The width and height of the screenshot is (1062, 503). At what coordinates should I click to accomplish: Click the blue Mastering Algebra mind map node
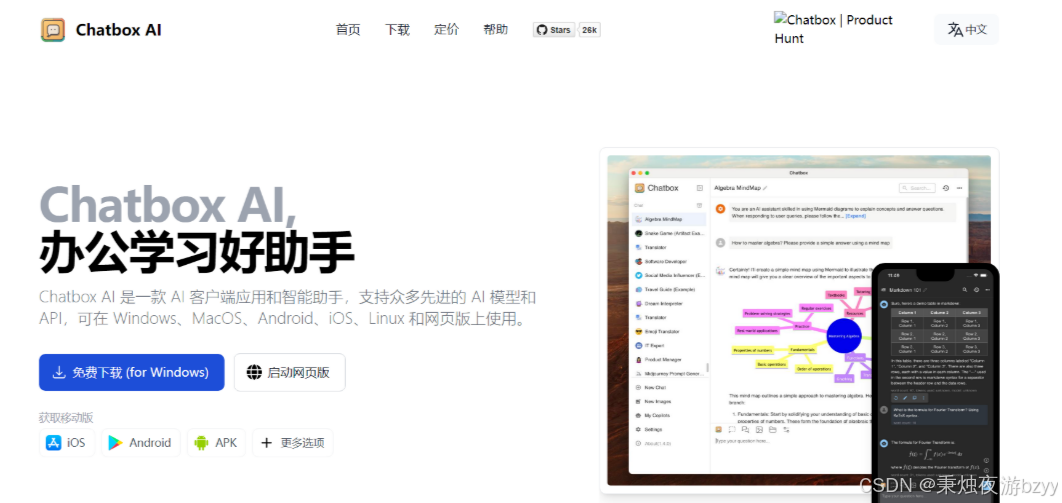pyautogui.click(x=843, y=336)
